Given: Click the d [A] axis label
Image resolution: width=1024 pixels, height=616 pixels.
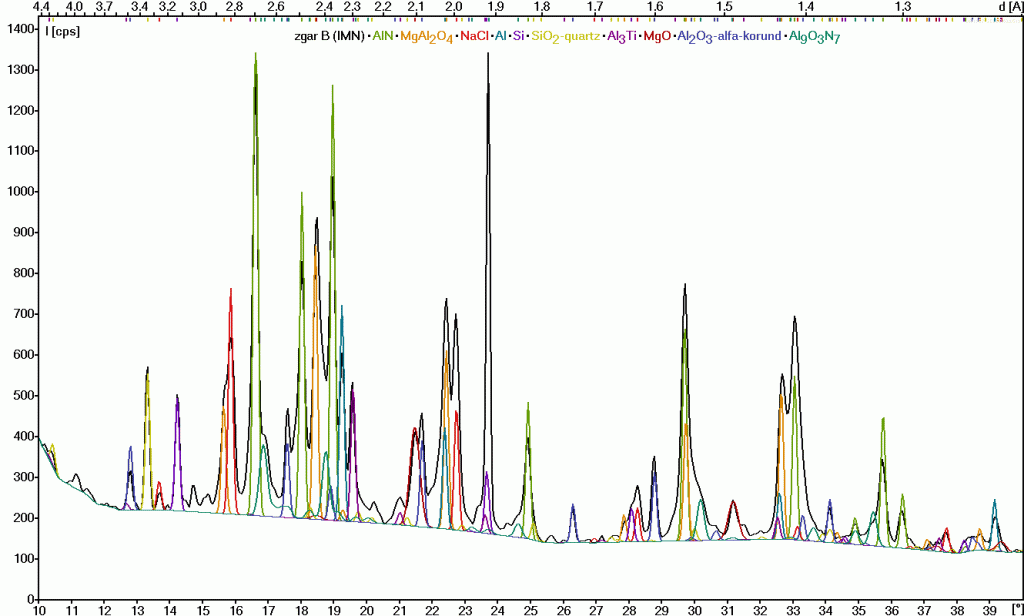Looking at the screenshot, I should pos(1010,7).
